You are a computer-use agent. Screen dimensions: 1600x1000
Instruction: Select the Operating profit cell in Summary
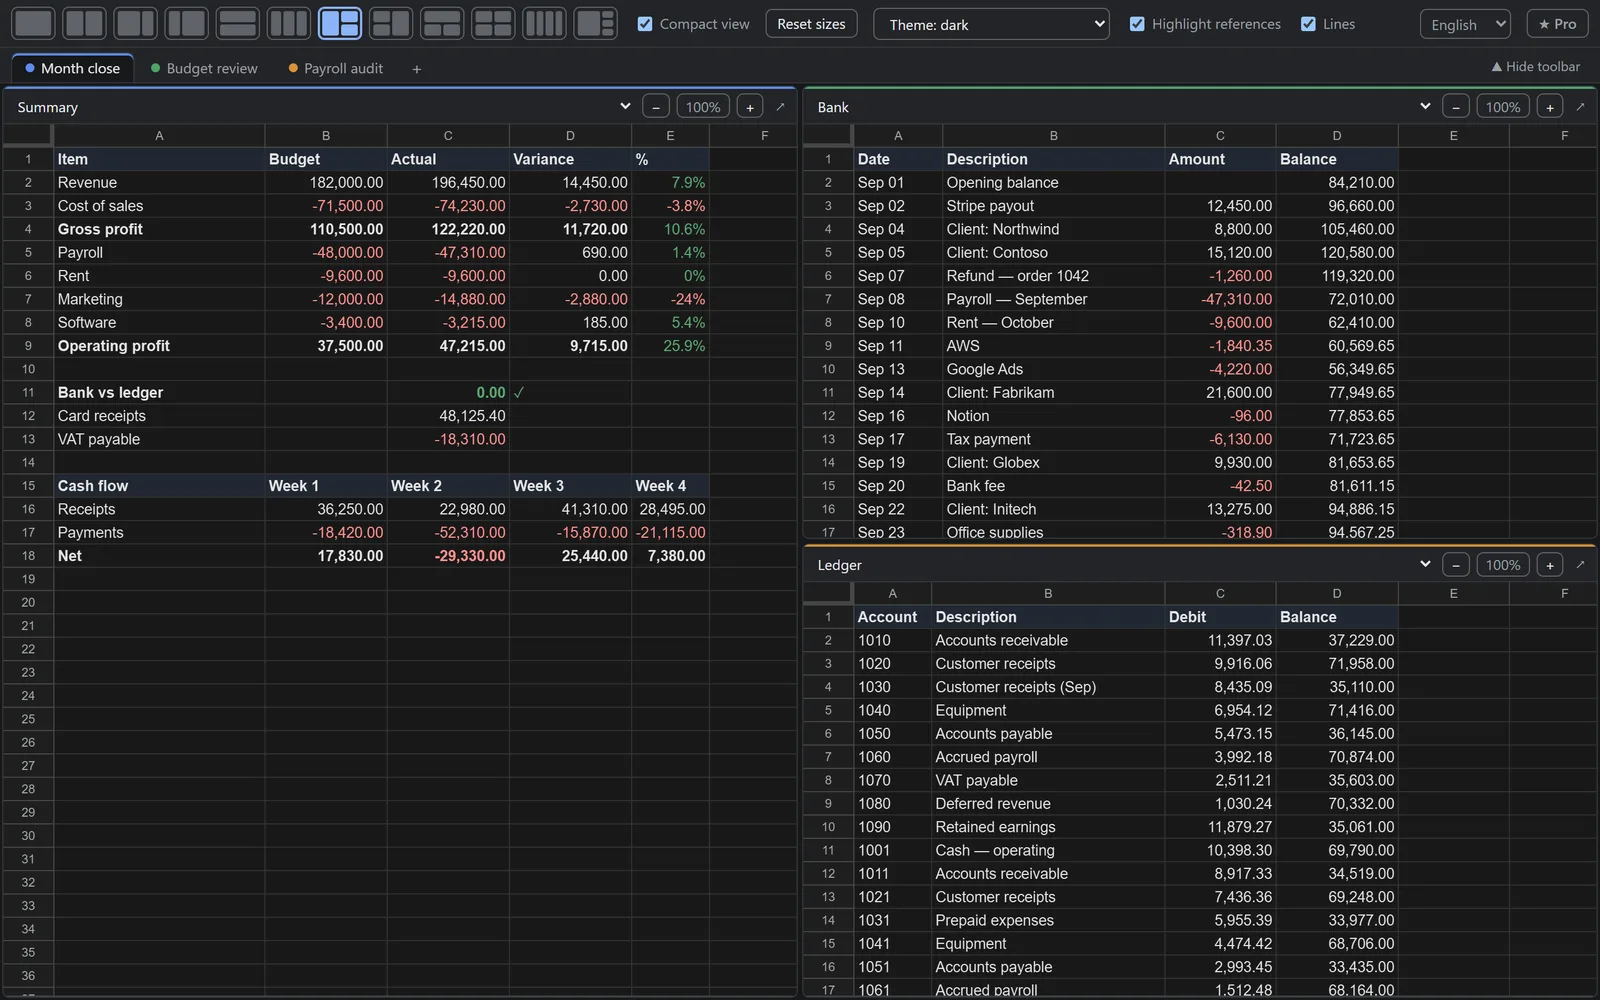159,346
